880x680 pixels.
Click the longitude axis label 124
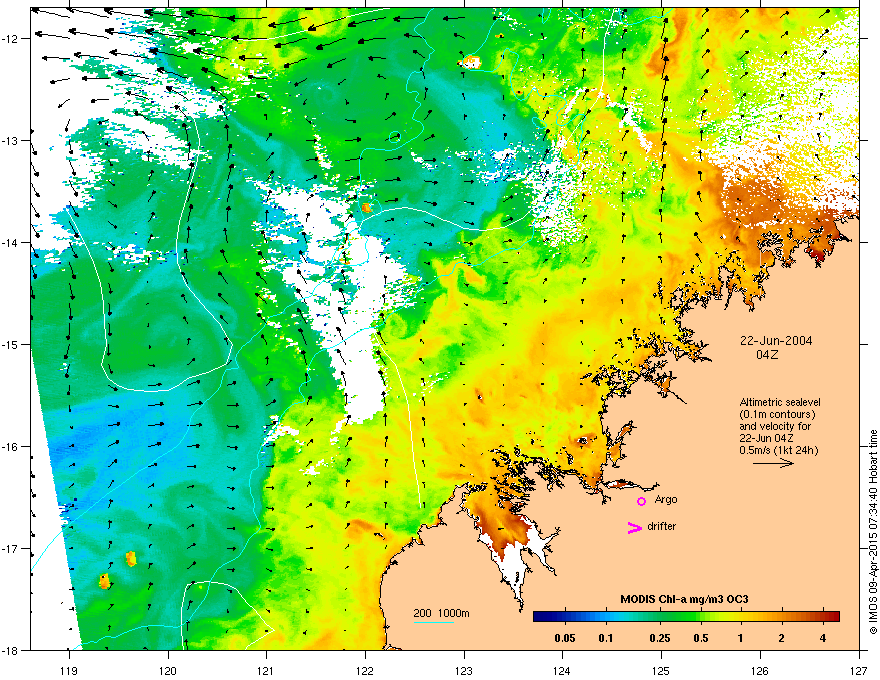(562, 670)
